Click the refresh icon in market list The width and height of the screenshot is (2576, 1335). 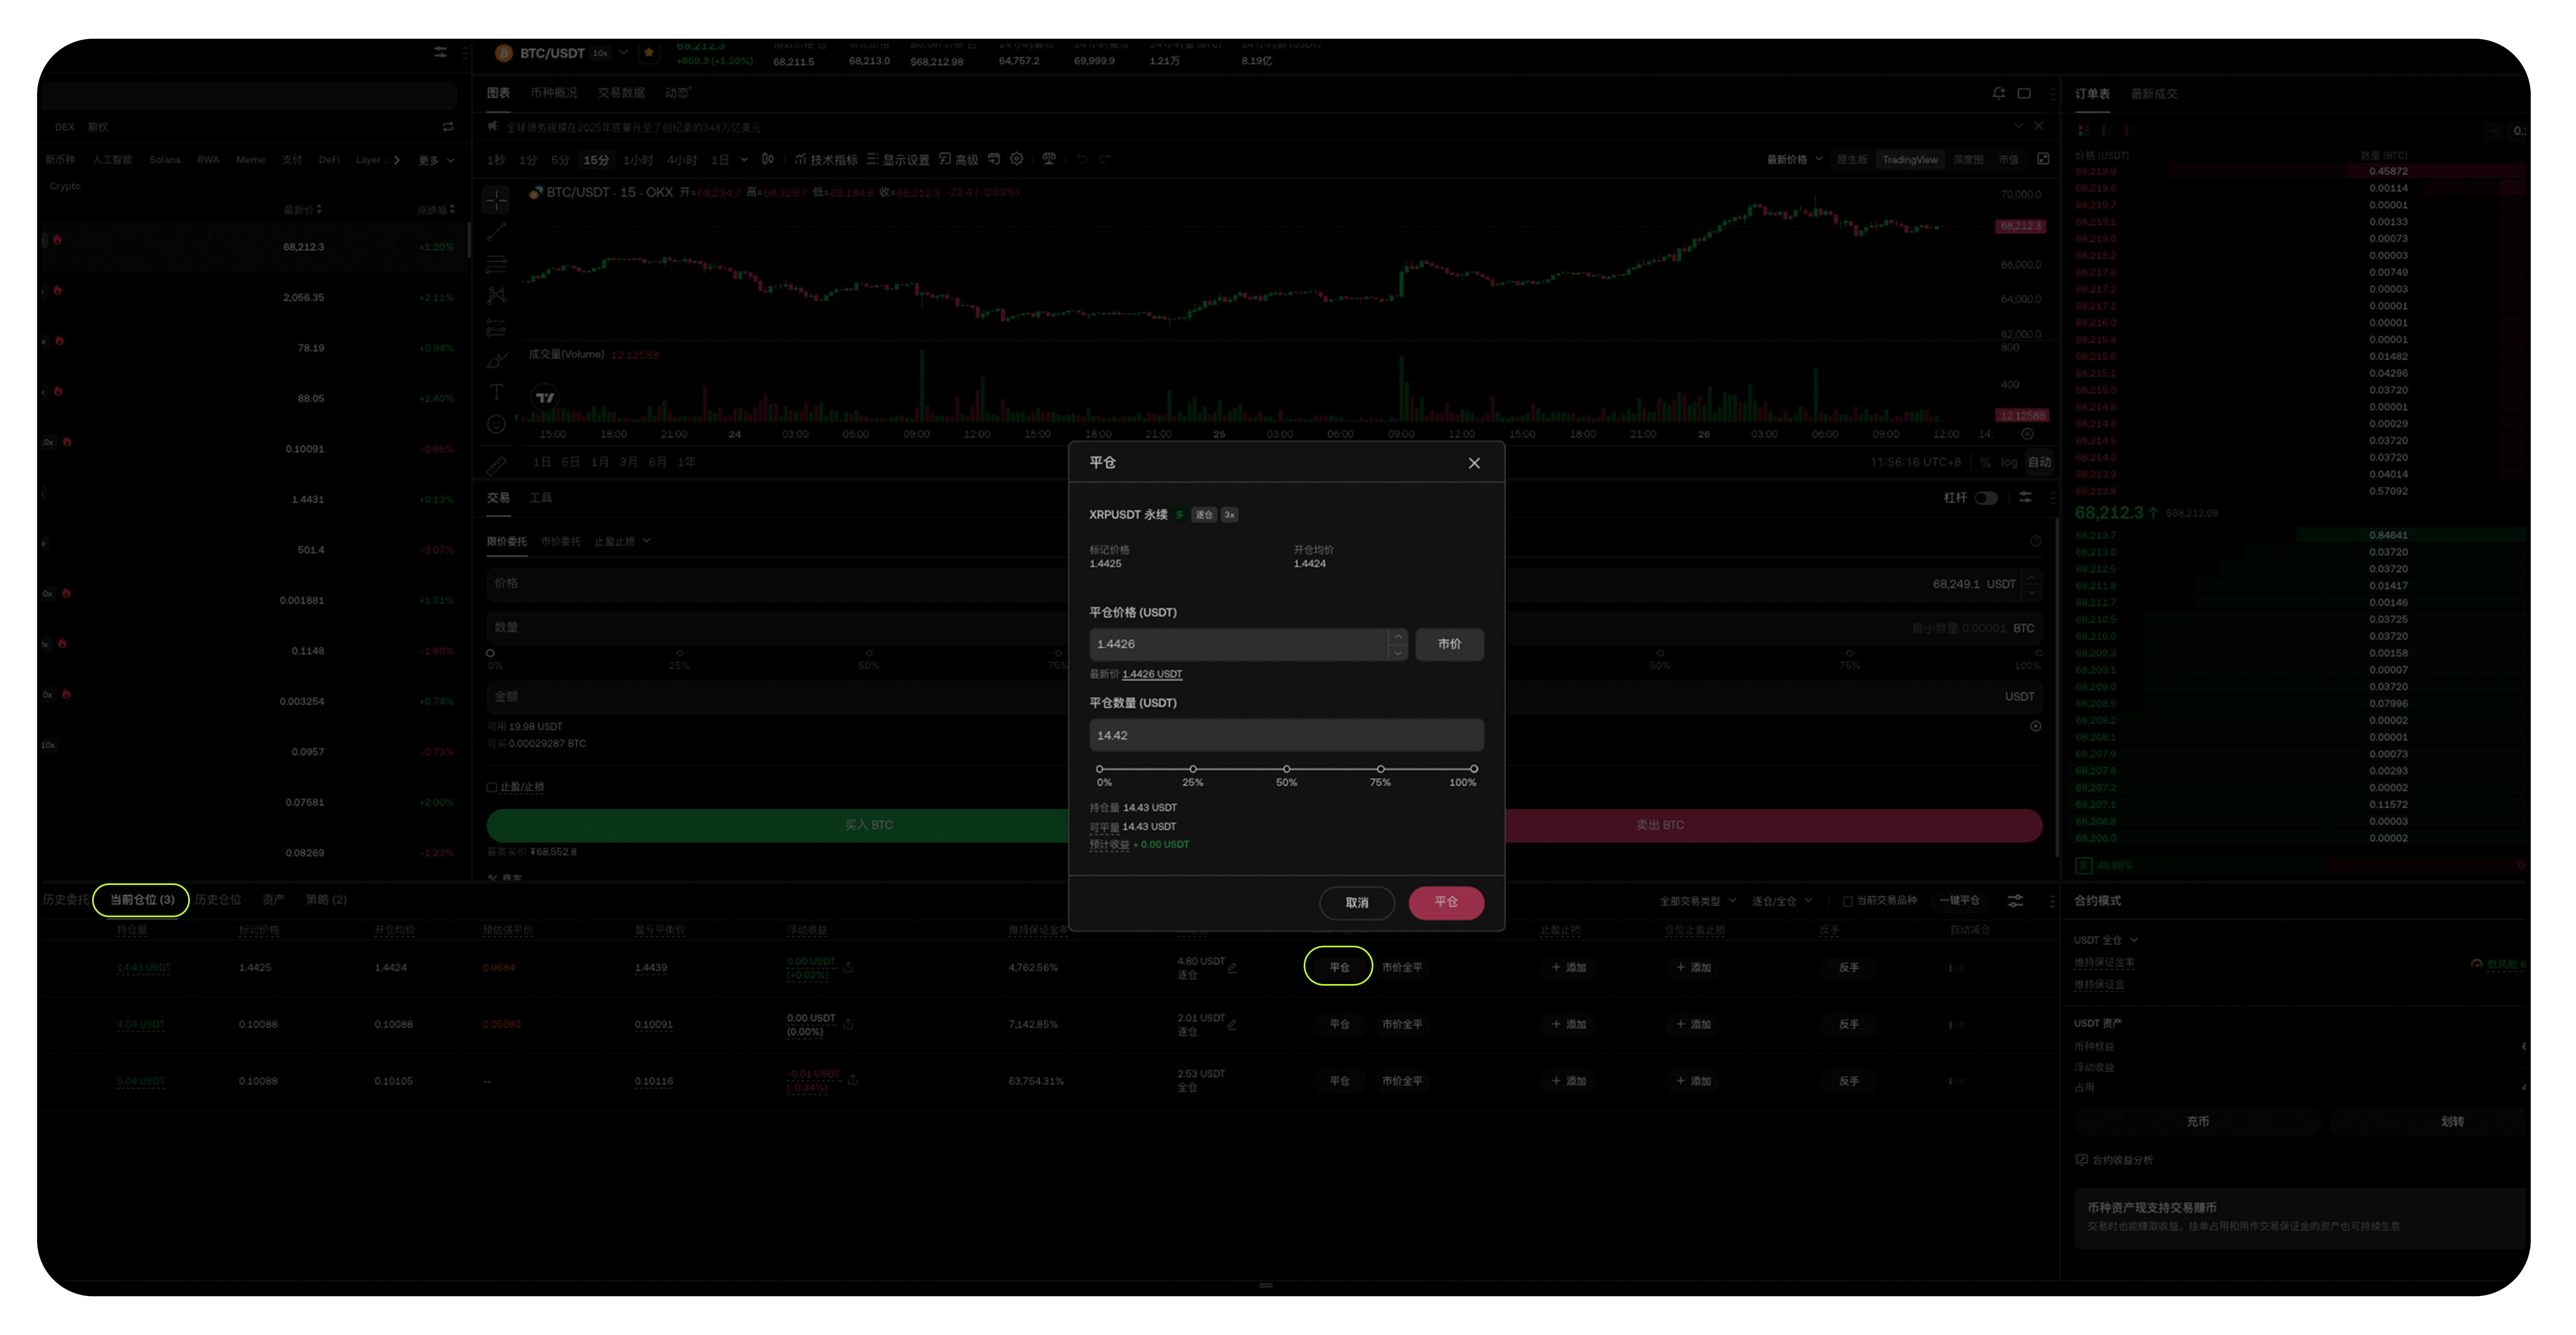(448, 127)
